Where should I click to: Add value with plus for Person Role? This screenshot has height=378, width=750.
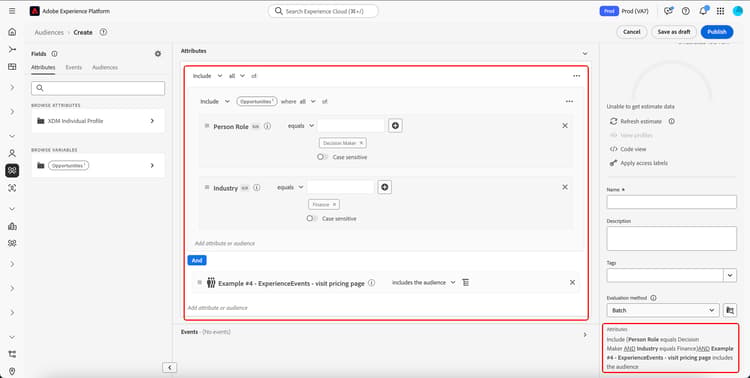pos(395,125)
